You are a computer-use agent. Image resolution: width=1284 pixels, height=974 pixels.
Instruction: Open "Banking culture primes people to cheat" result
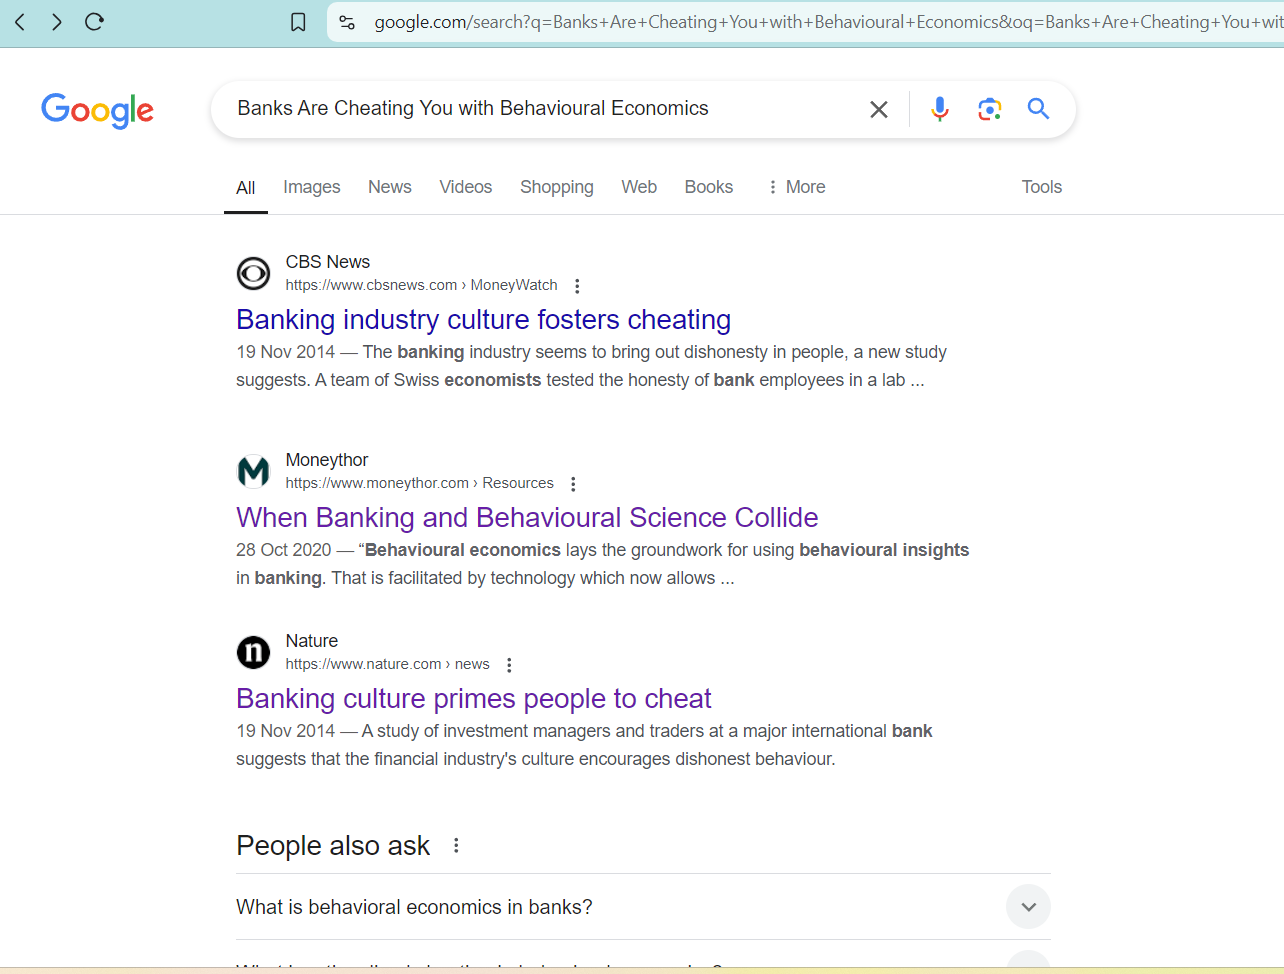[x=474, y=698]
